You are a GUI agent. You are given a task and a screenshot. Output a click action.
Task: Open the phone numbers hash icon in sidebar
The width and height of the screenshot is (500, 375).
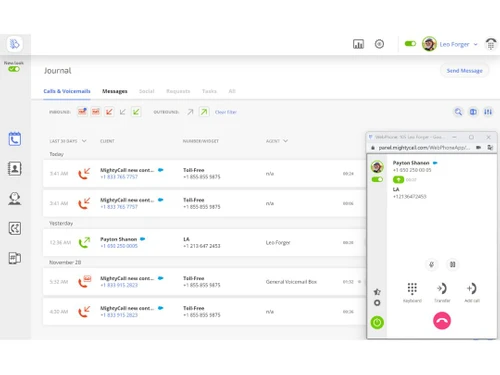(x=15, y=258)
